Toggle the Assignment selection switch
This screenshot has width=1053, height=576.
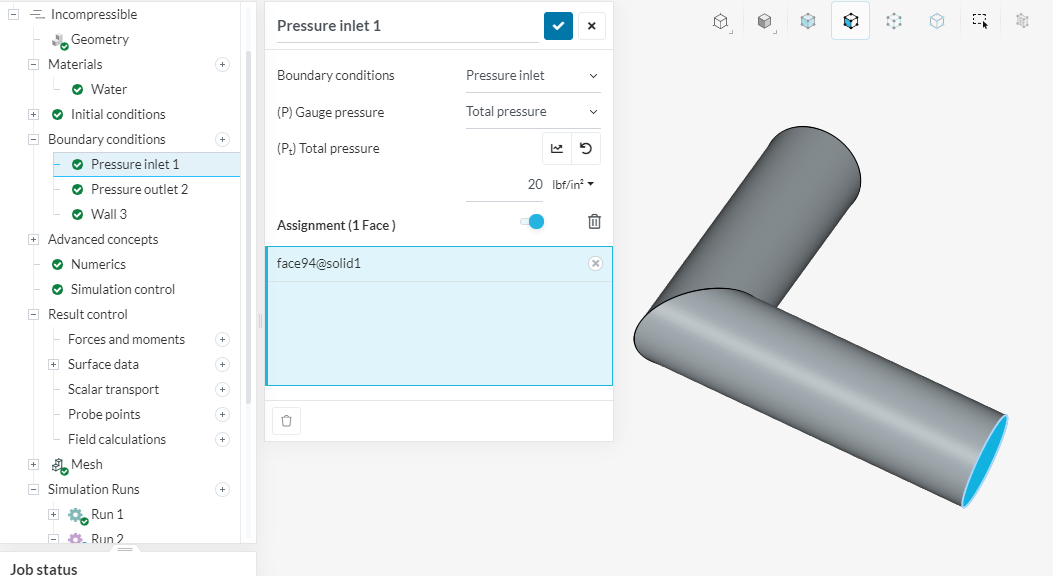coord(532,222)
